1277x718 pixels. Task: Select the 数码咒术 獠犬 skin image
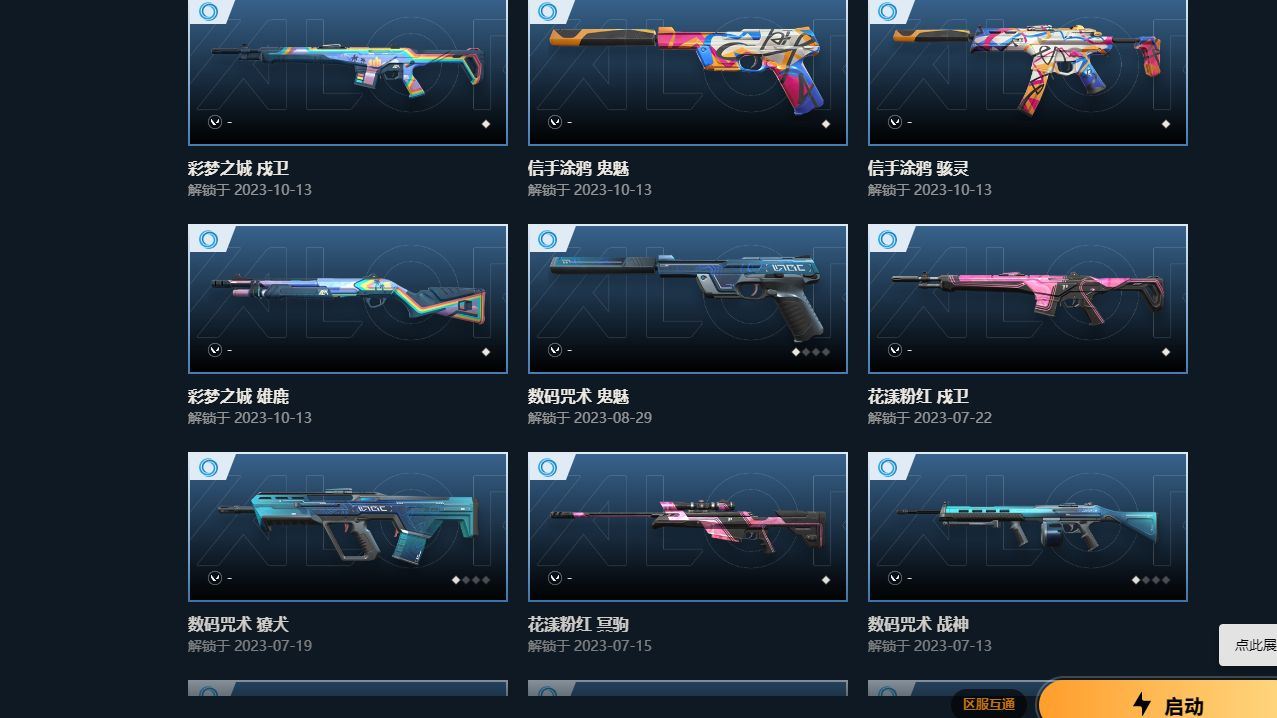[x=347, y=526]
